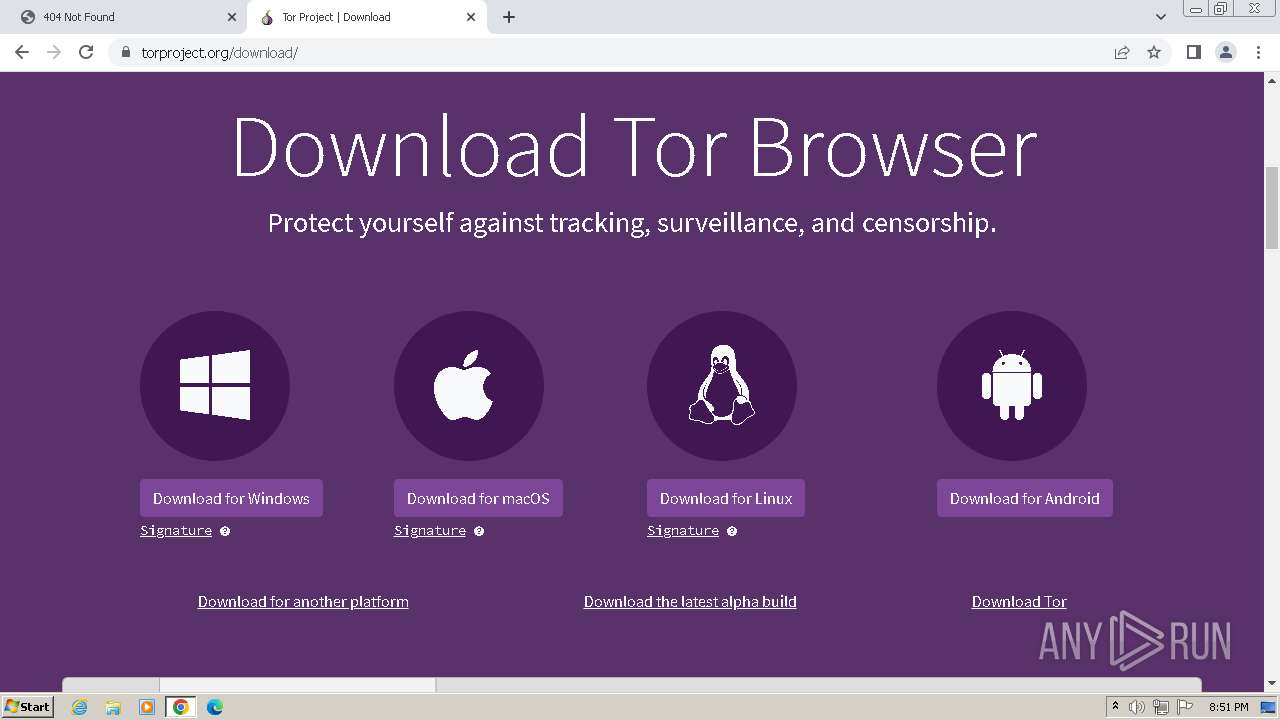Viewport: 1280px width, 720px height.
Task: Click the volume speaker tray icon
Action: click(x=1137, y=707)
